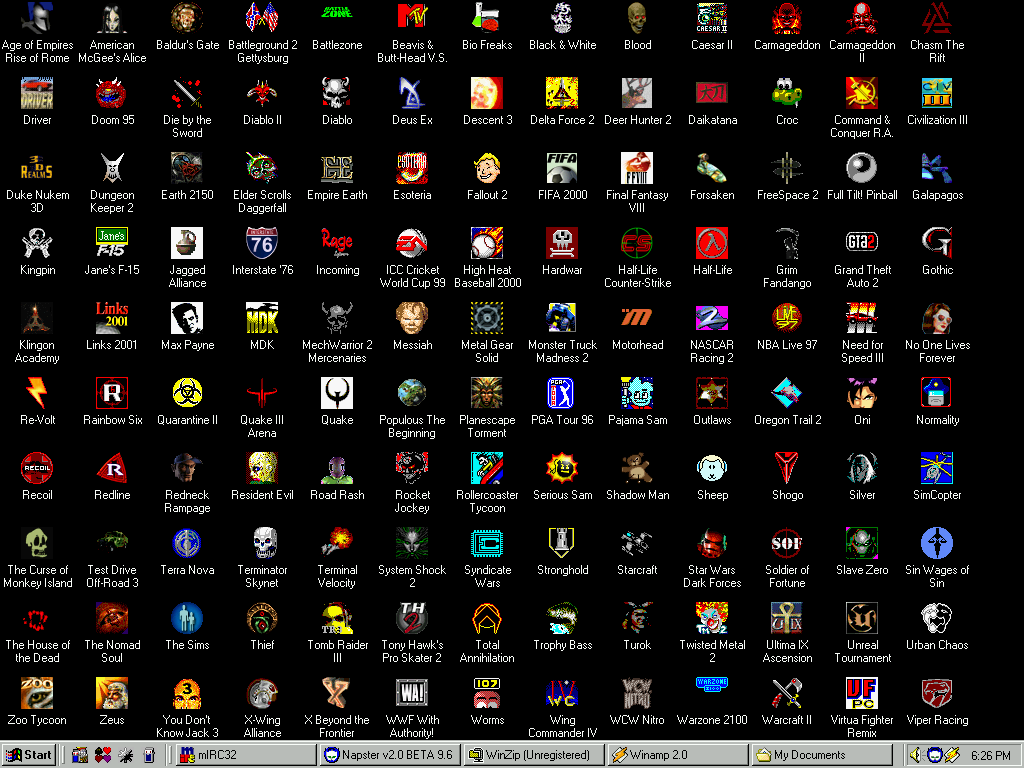Click the Deus Ex shortcut
This screenshot has height=768, width=1024.
click(x=412, y=93)
